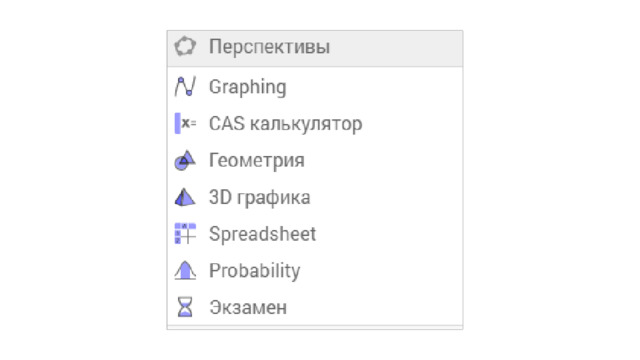Click the CAS калькулятор x= icon
This screenshot has width=640, height=360.
(185, 123)
